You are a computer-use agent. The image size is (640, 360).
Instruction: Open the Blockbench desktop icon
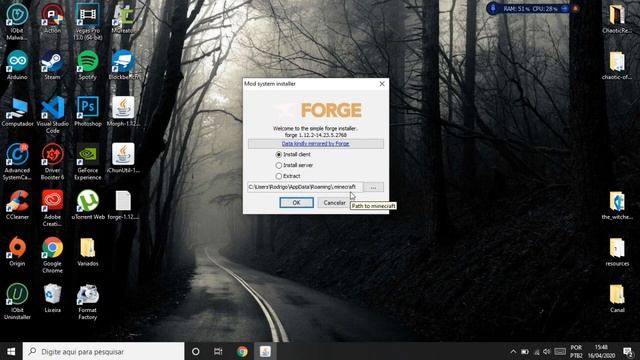point(124,65)
